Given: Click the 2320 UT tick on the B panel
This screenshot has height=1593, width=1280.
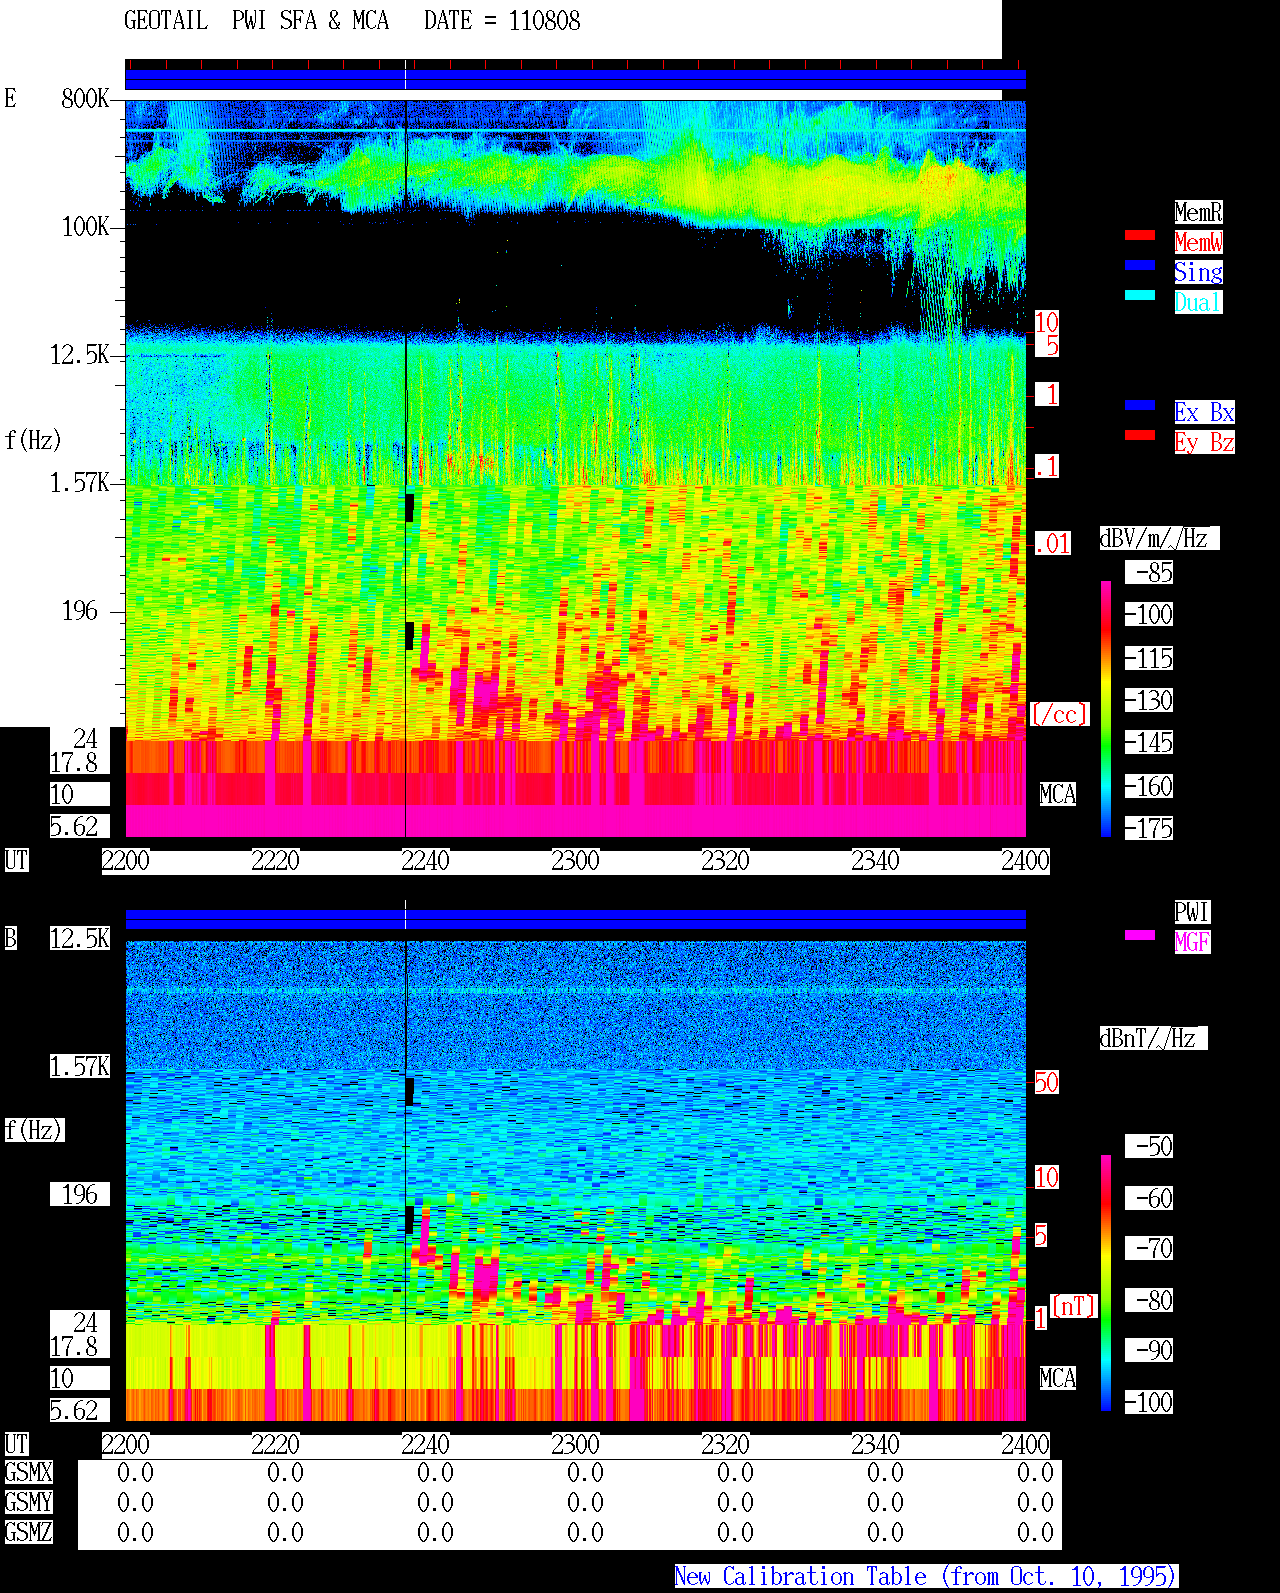Looking at the screenshot, I should (x=725, y=1445).
